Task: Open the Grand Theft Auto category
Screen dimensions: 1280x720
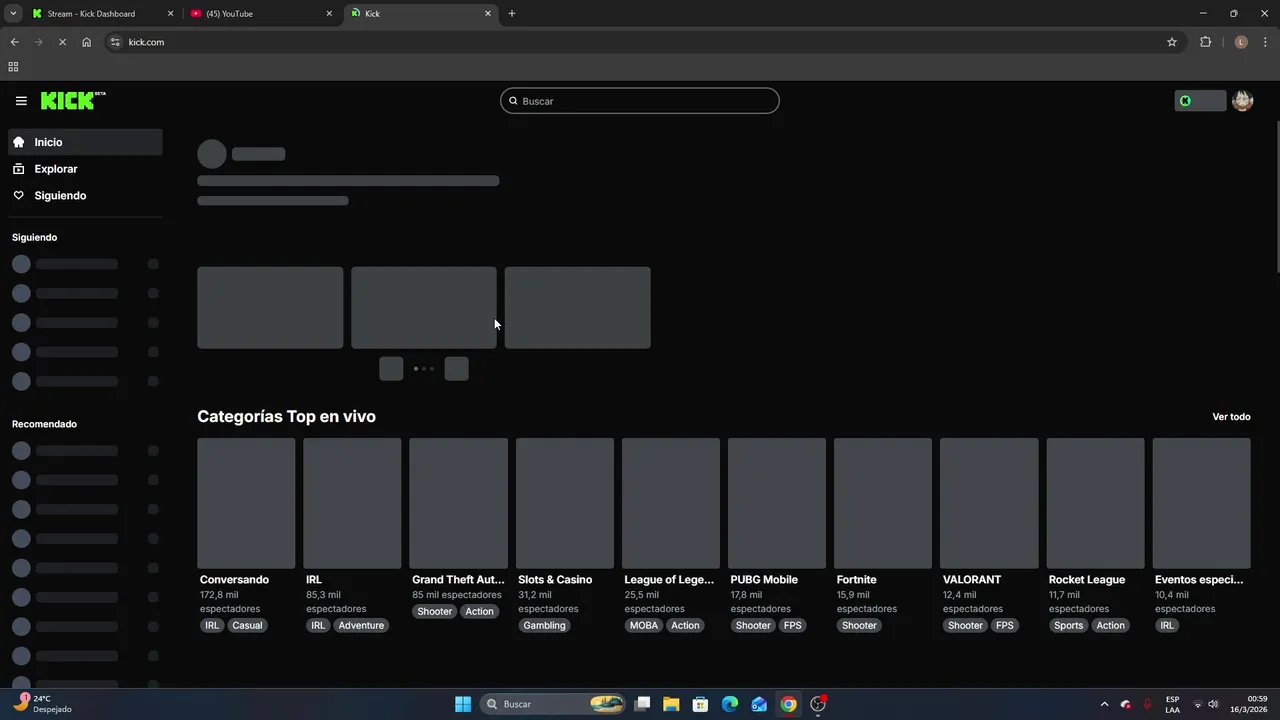Action: (x=458, y=580)
